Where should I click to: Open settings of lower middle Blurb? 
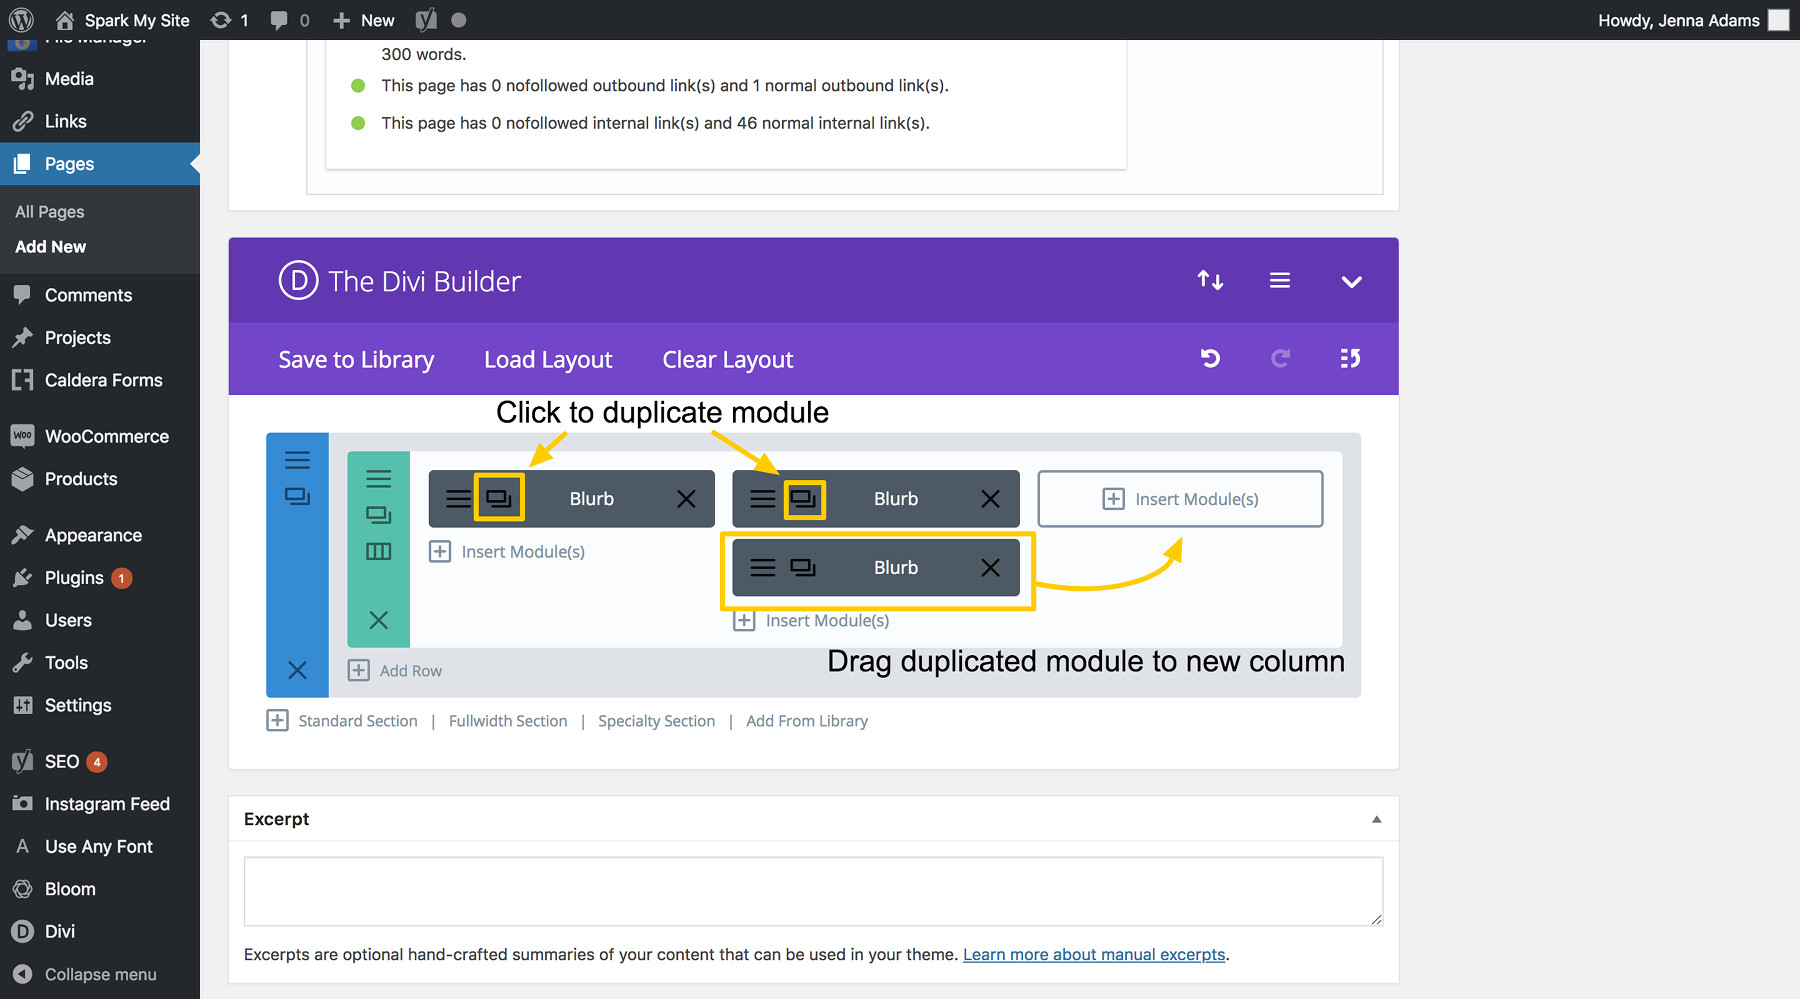click(x=762, y=568)
